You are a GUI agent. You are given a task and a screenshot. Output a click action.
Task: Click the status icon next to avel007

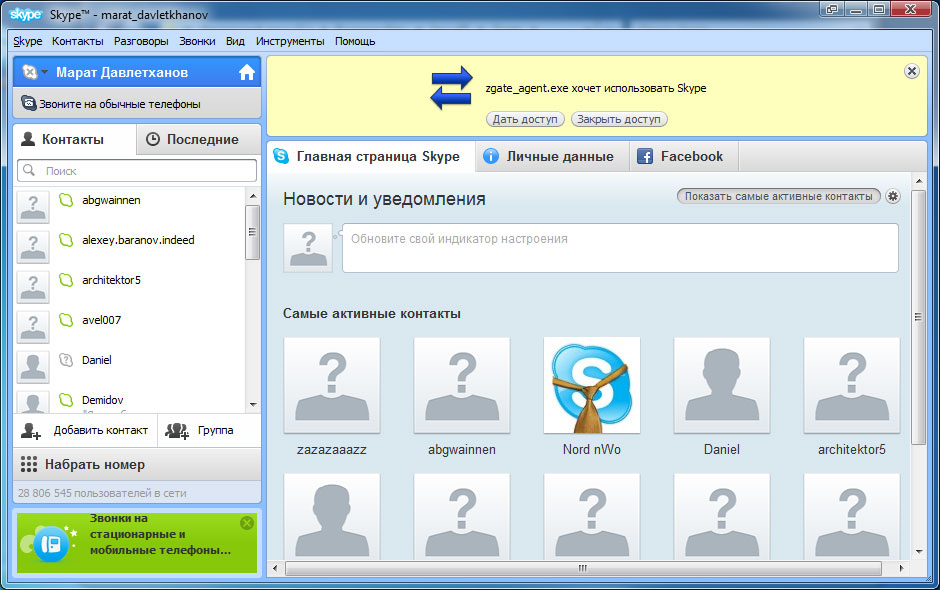pos(66,320)
